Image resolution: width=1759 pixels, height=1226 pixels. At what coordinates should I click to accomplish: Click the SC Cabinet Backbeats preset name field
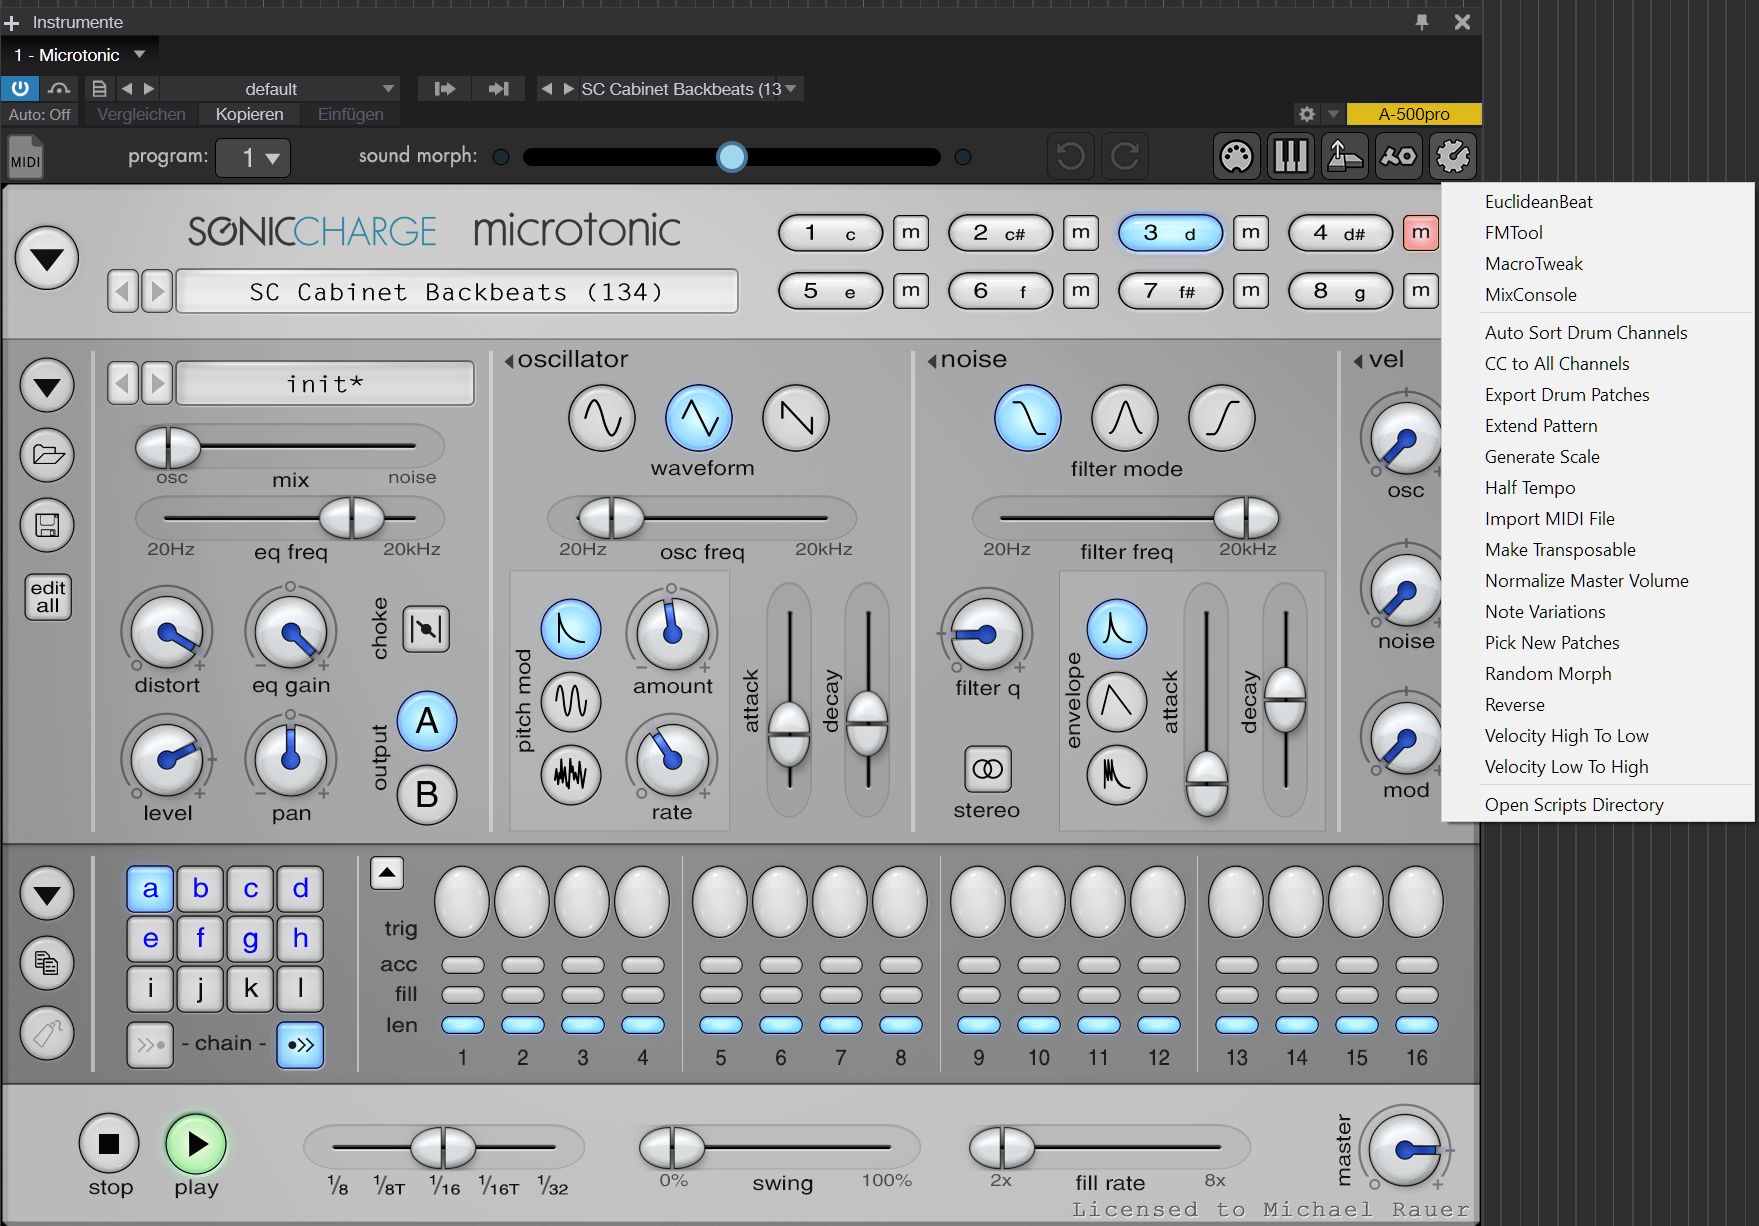pos(457,292)
